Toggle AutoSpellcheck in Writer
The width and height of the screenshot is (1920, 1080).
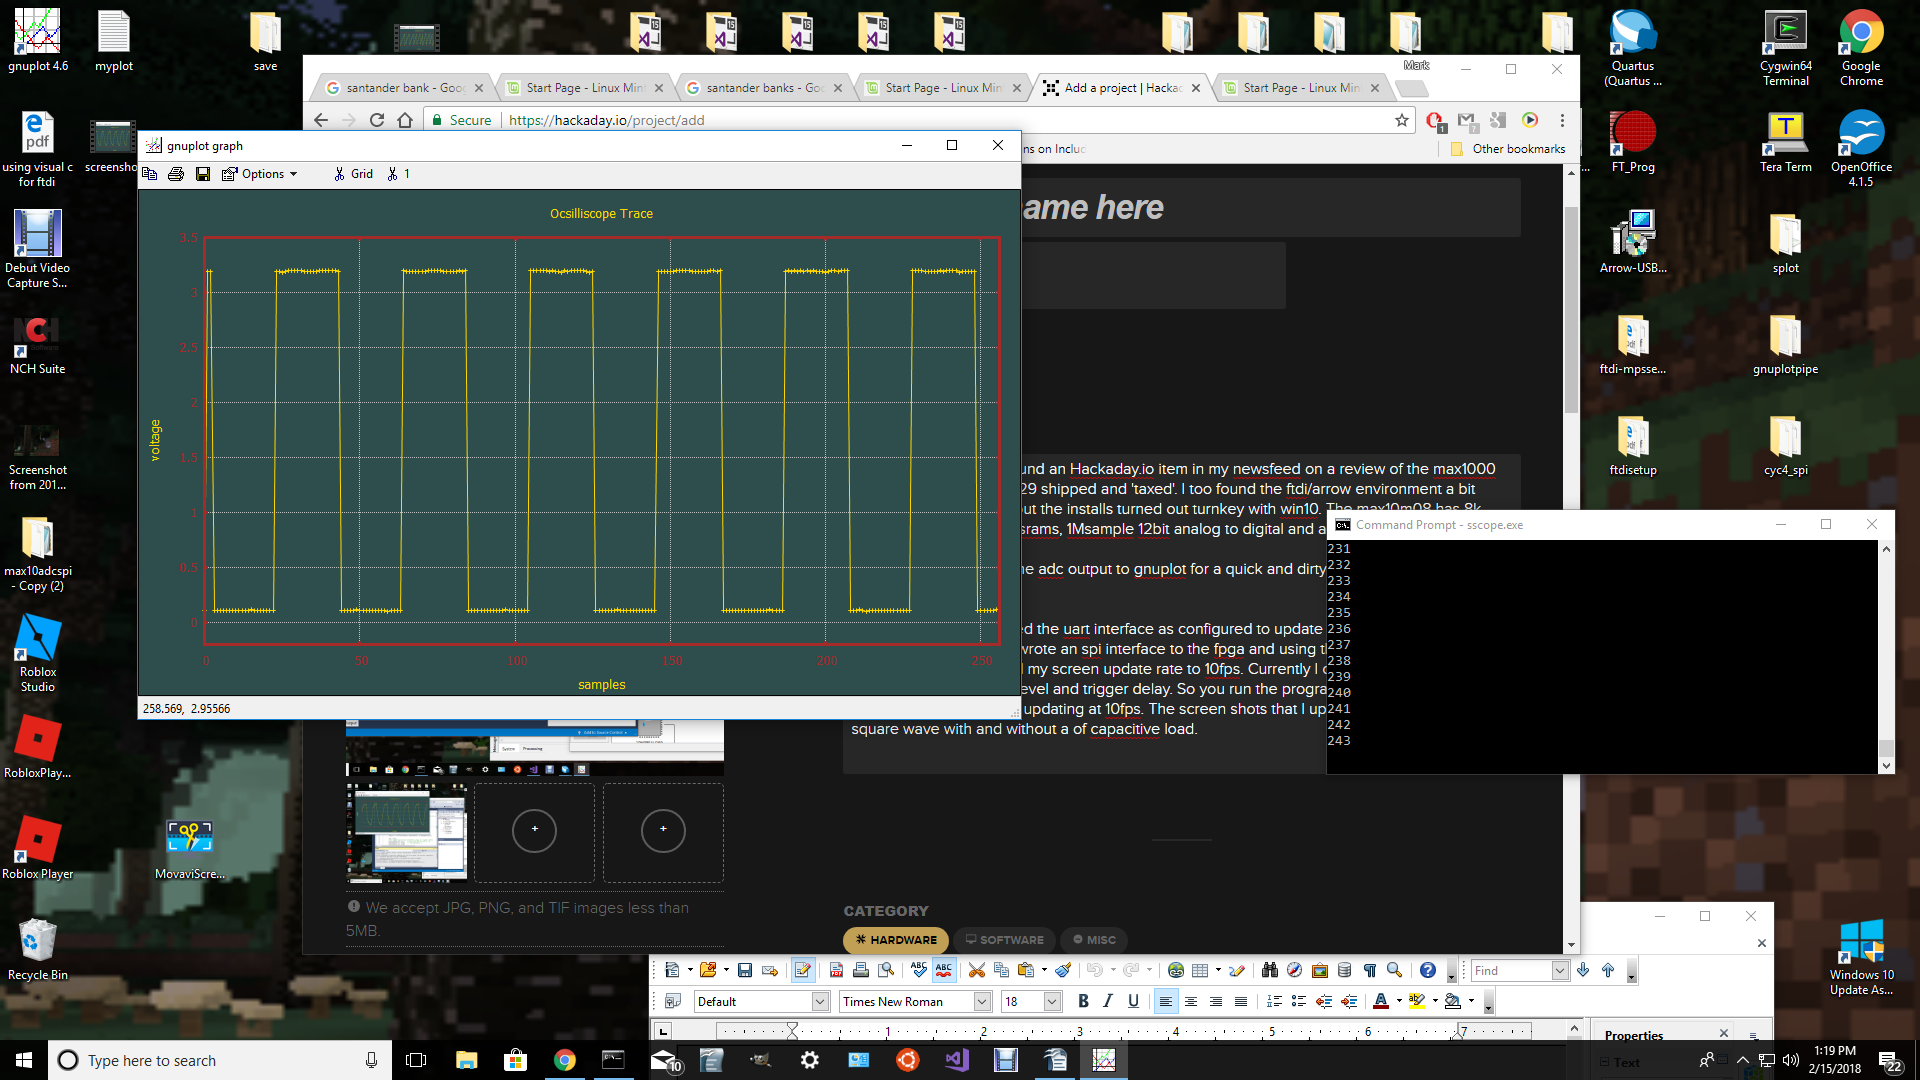(945, 970)
